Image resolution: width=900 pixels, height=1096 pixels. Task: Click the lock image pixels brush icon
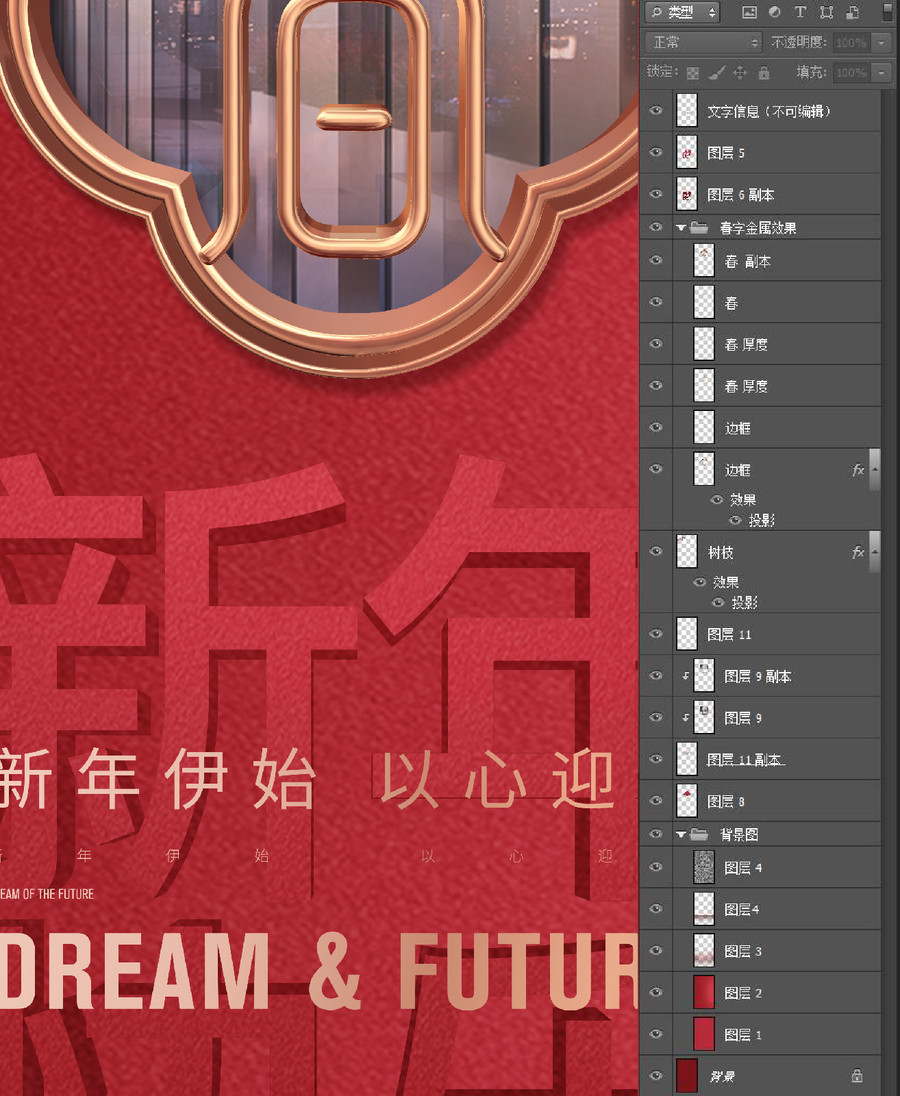point(716,73)
